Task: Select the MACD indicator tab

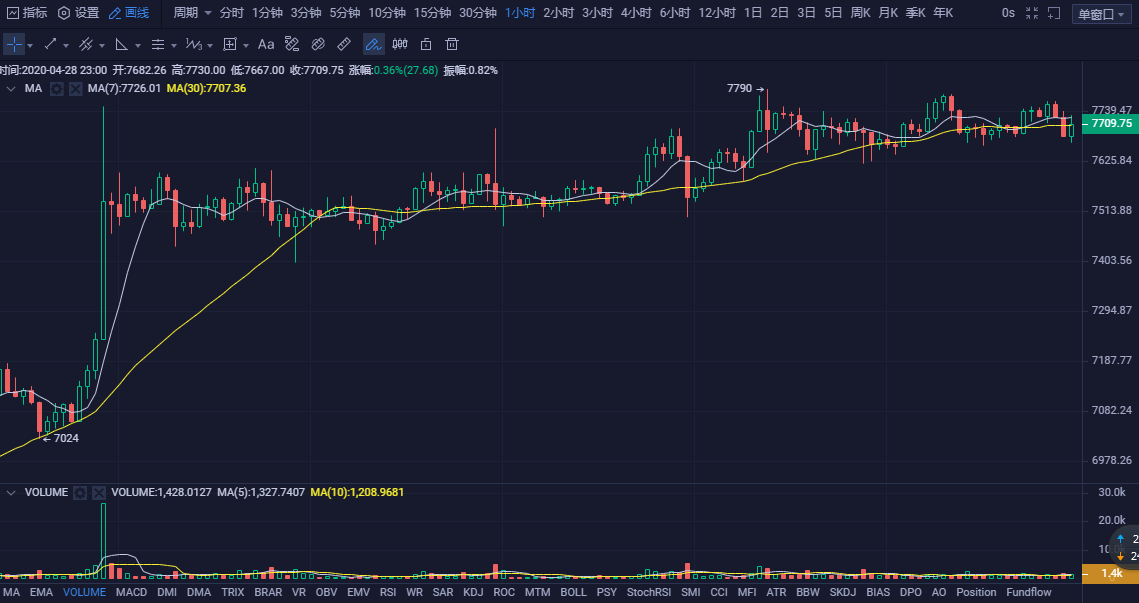Action: 131,592
